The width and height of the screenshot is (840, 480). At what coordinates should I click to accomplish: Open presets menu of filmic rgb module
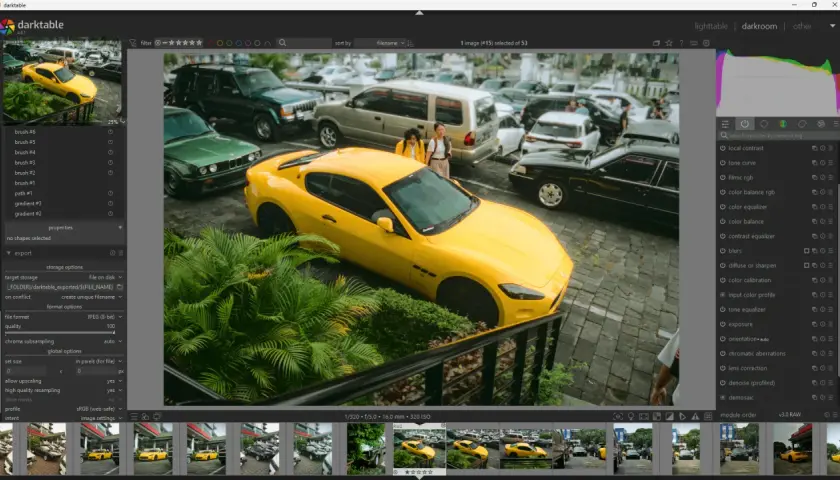830,177
